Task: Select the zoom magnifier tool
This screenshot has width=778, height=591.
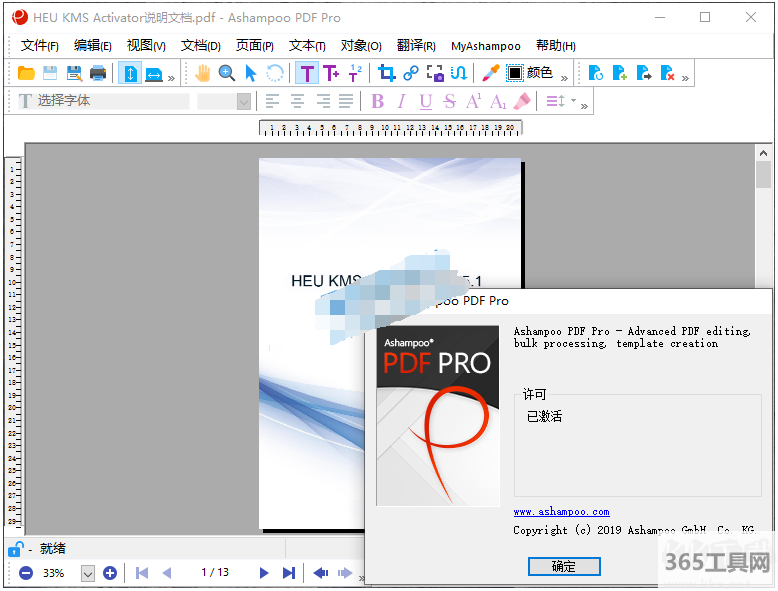Action: (227, 73)
